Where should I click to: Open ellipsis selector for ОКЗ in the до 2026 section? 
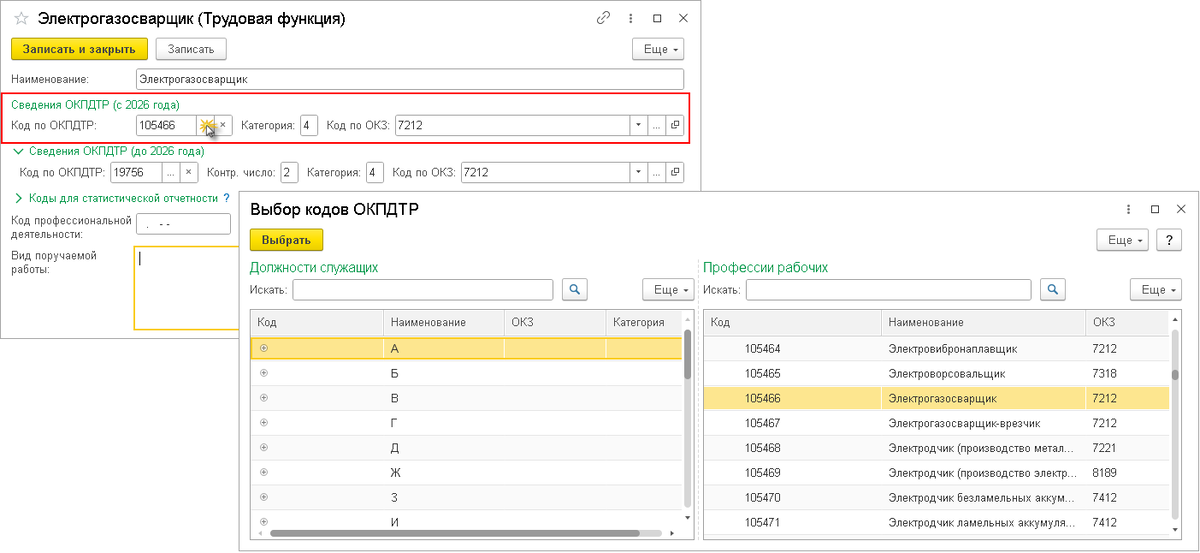tap(656, 172)
